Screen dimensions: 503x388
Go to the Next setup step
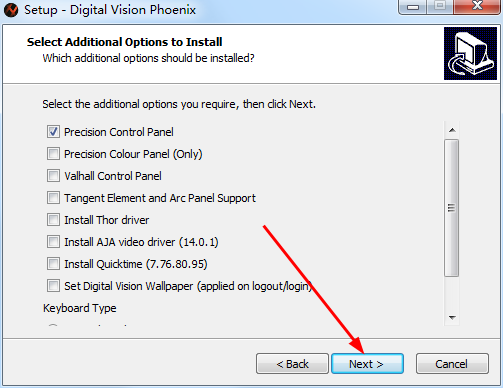(x=367, y=364)
